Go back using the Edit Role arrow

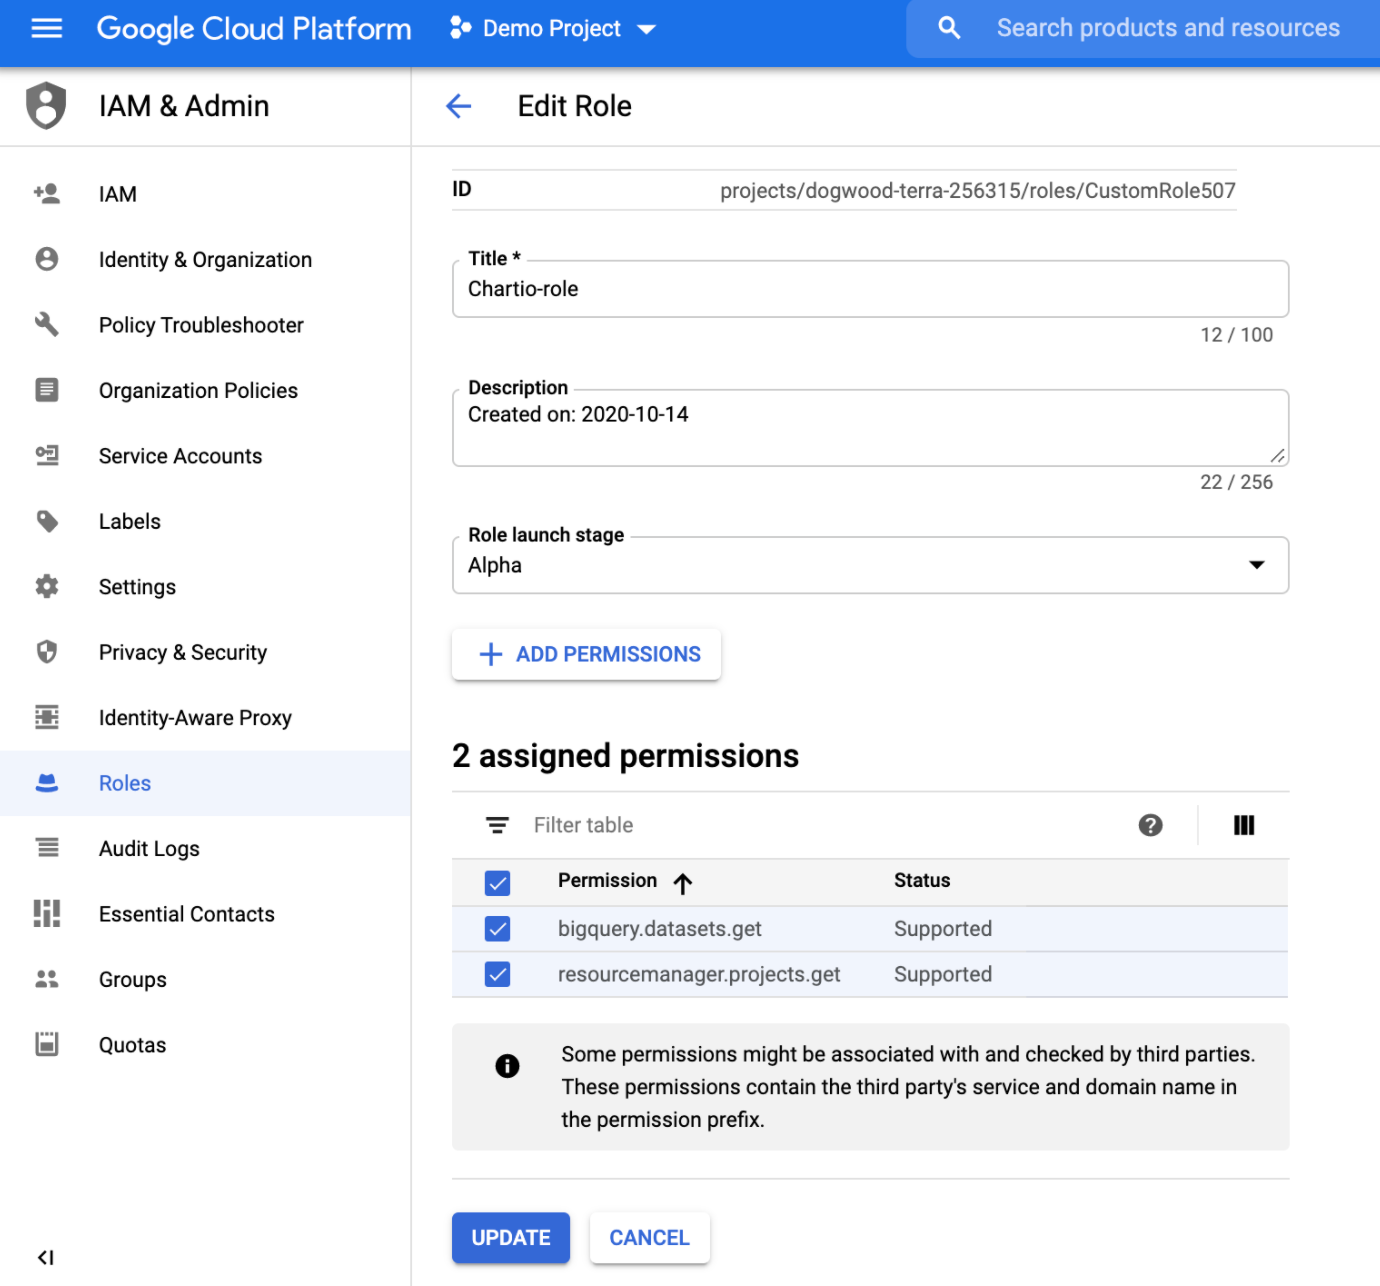(458, 106)
